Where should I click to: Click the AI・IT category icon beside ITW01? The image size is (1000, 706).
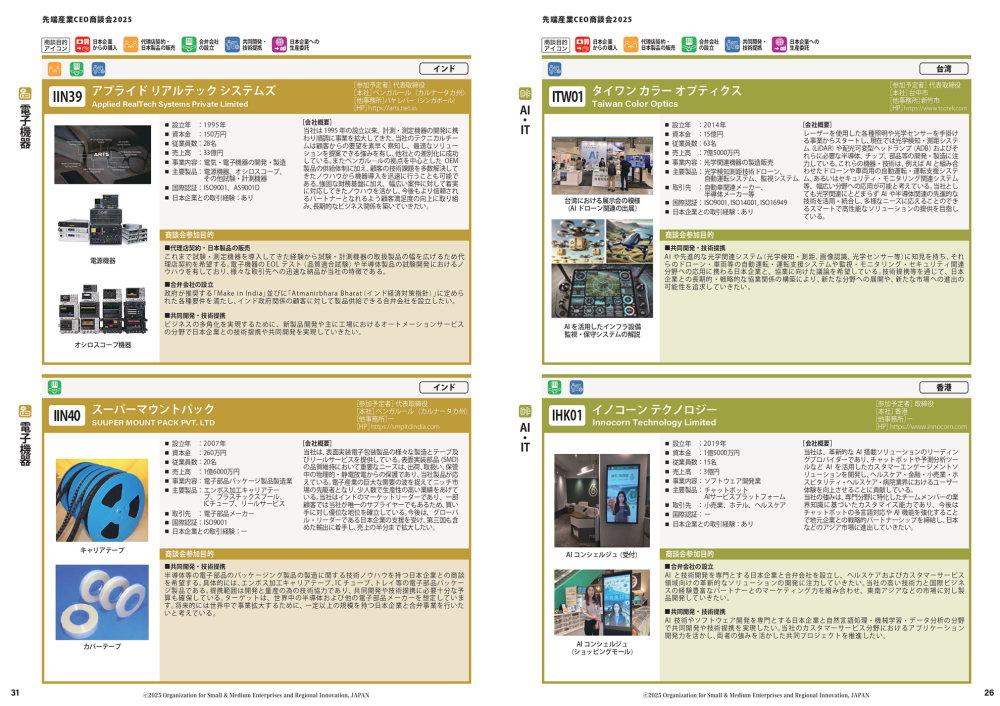525,94
